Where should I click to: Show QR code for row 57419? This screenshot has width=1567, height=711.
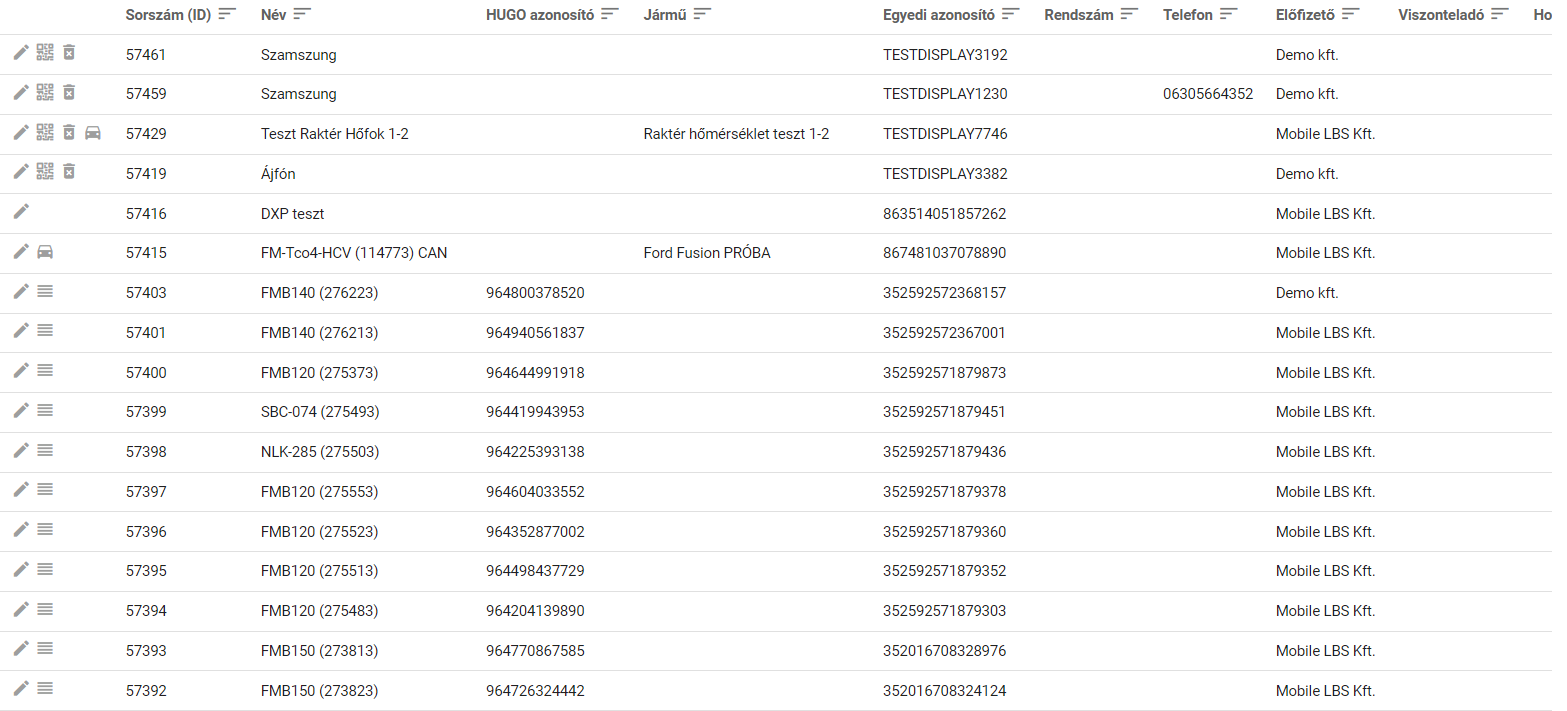(45, 172)
